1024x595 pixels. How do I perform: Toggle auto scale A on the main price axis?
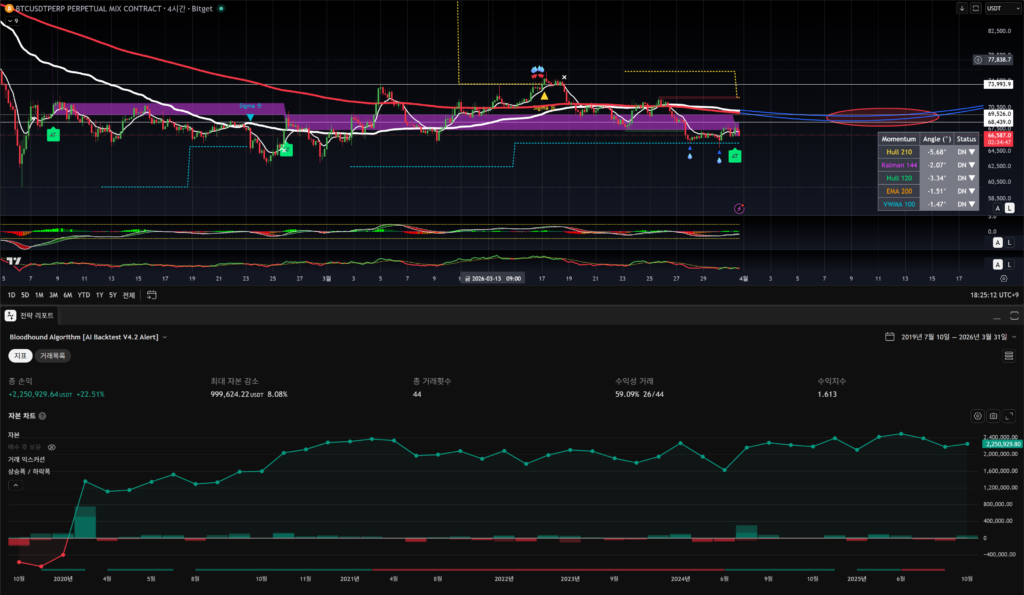click(x=997, y=207)
